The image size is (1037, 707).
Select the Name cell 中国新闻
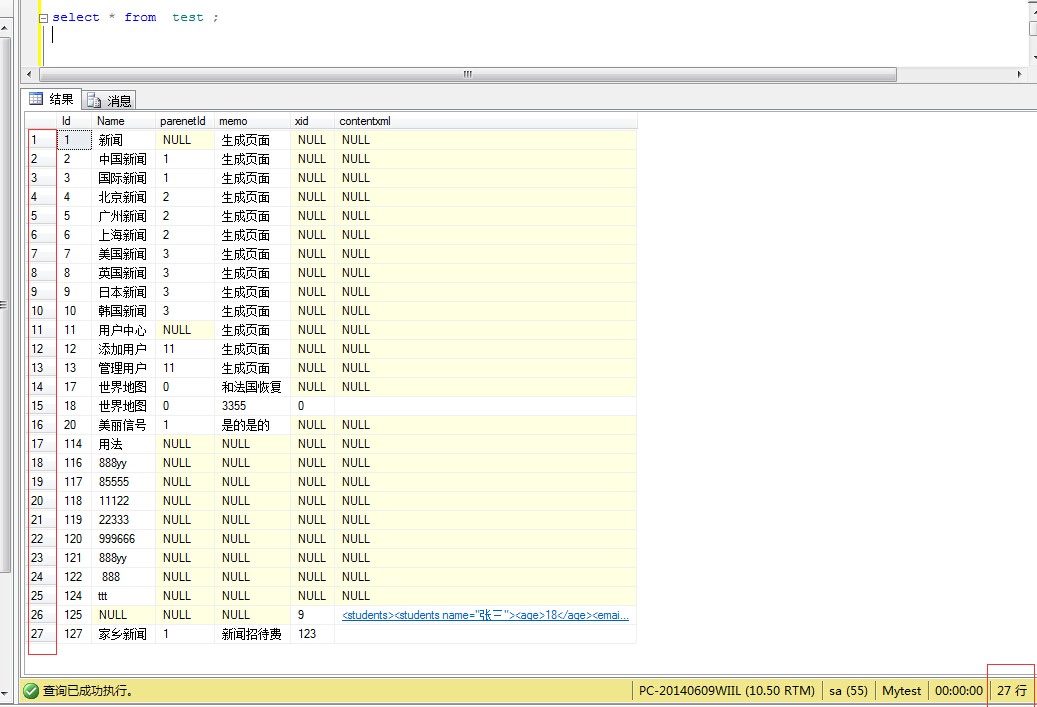click(x=123, y=159)
